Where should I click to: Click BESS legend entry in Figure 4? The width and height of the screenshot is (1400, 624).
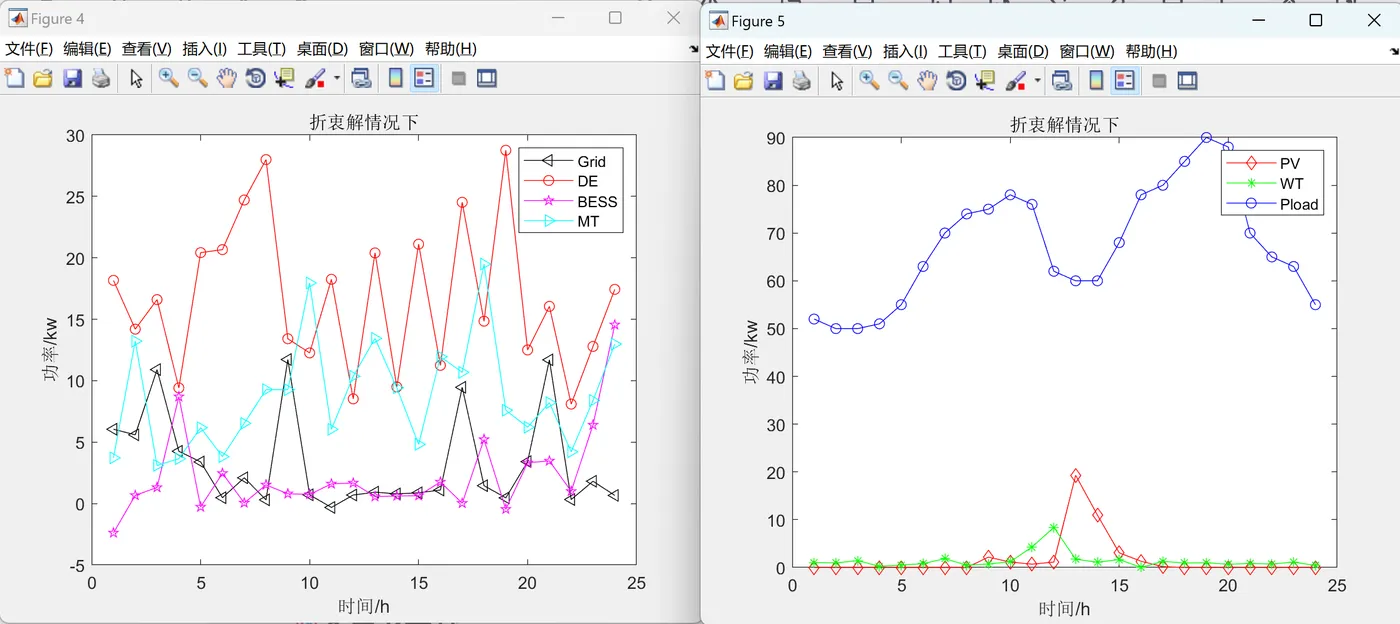click(597, 201)
